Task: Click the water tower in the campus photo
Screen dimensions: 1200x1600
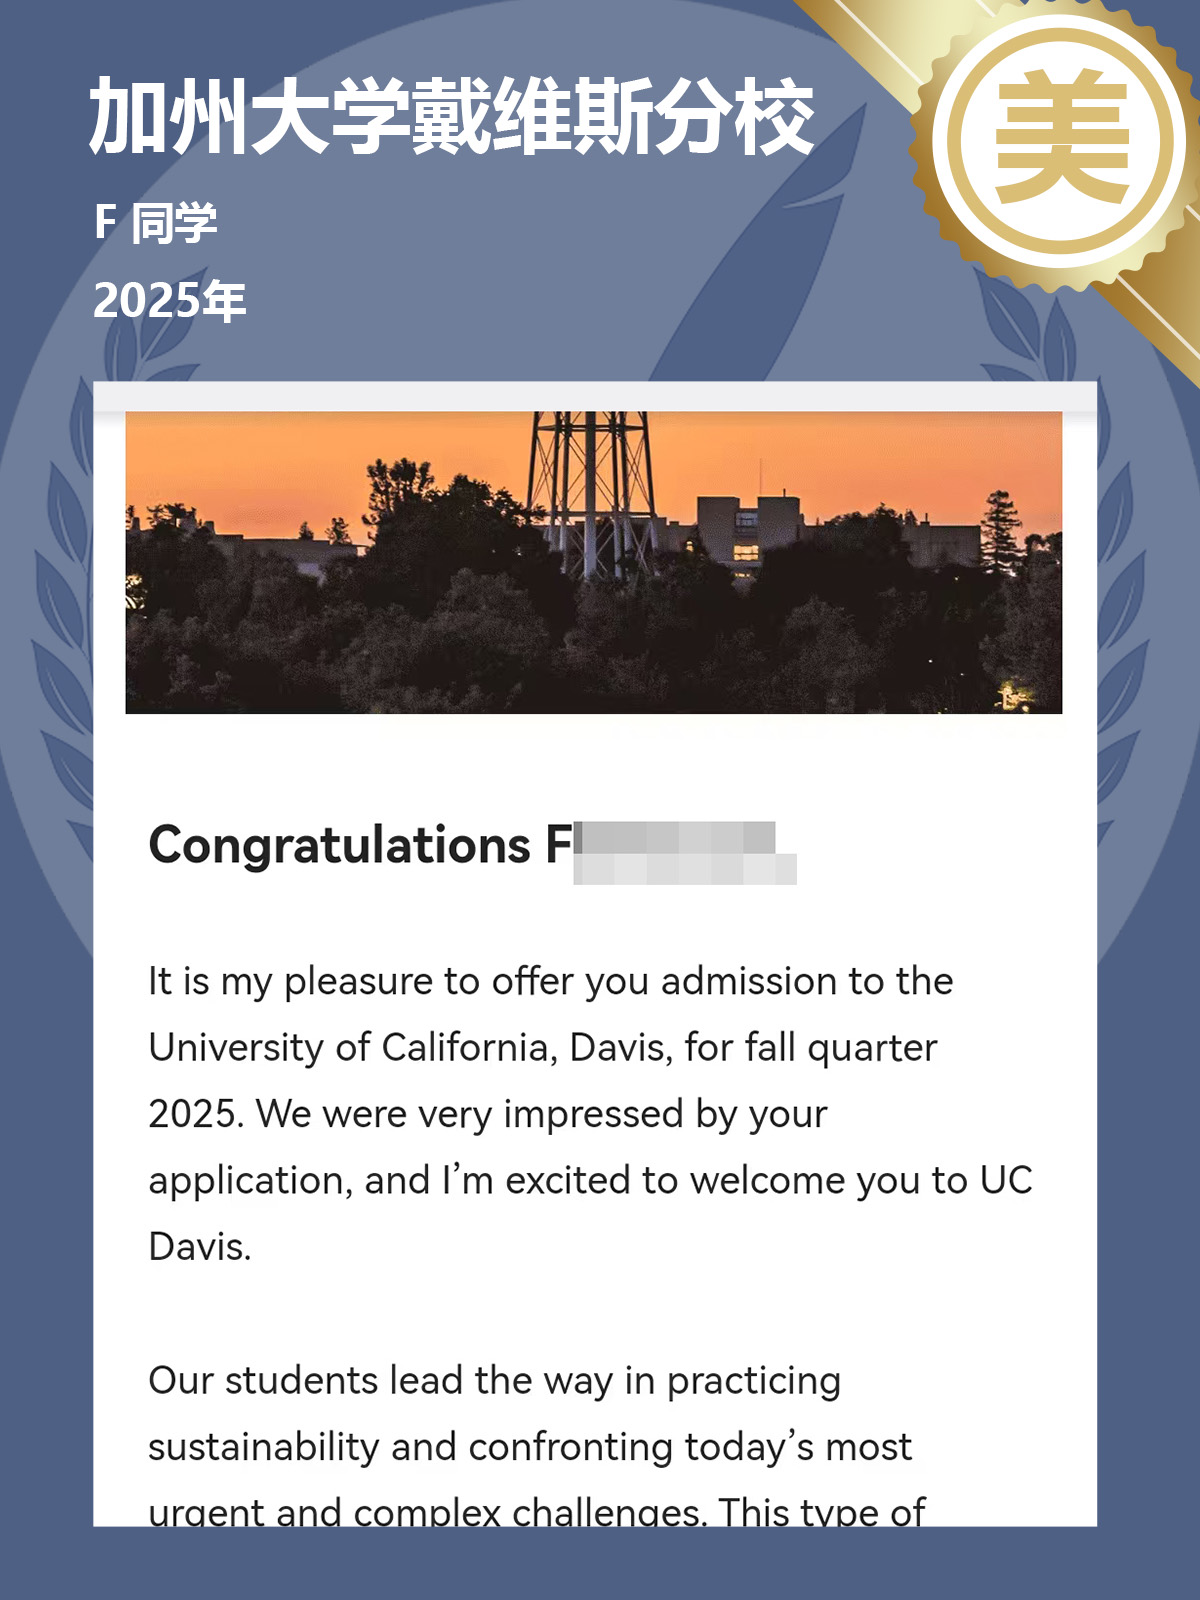Action: tap(591, 490)
